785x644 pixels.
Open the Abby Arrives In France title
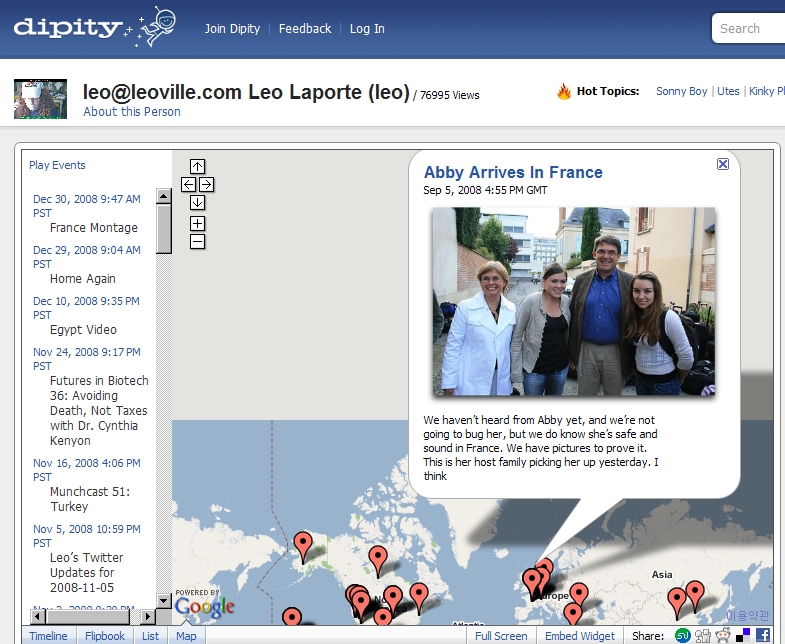point(513,172)
